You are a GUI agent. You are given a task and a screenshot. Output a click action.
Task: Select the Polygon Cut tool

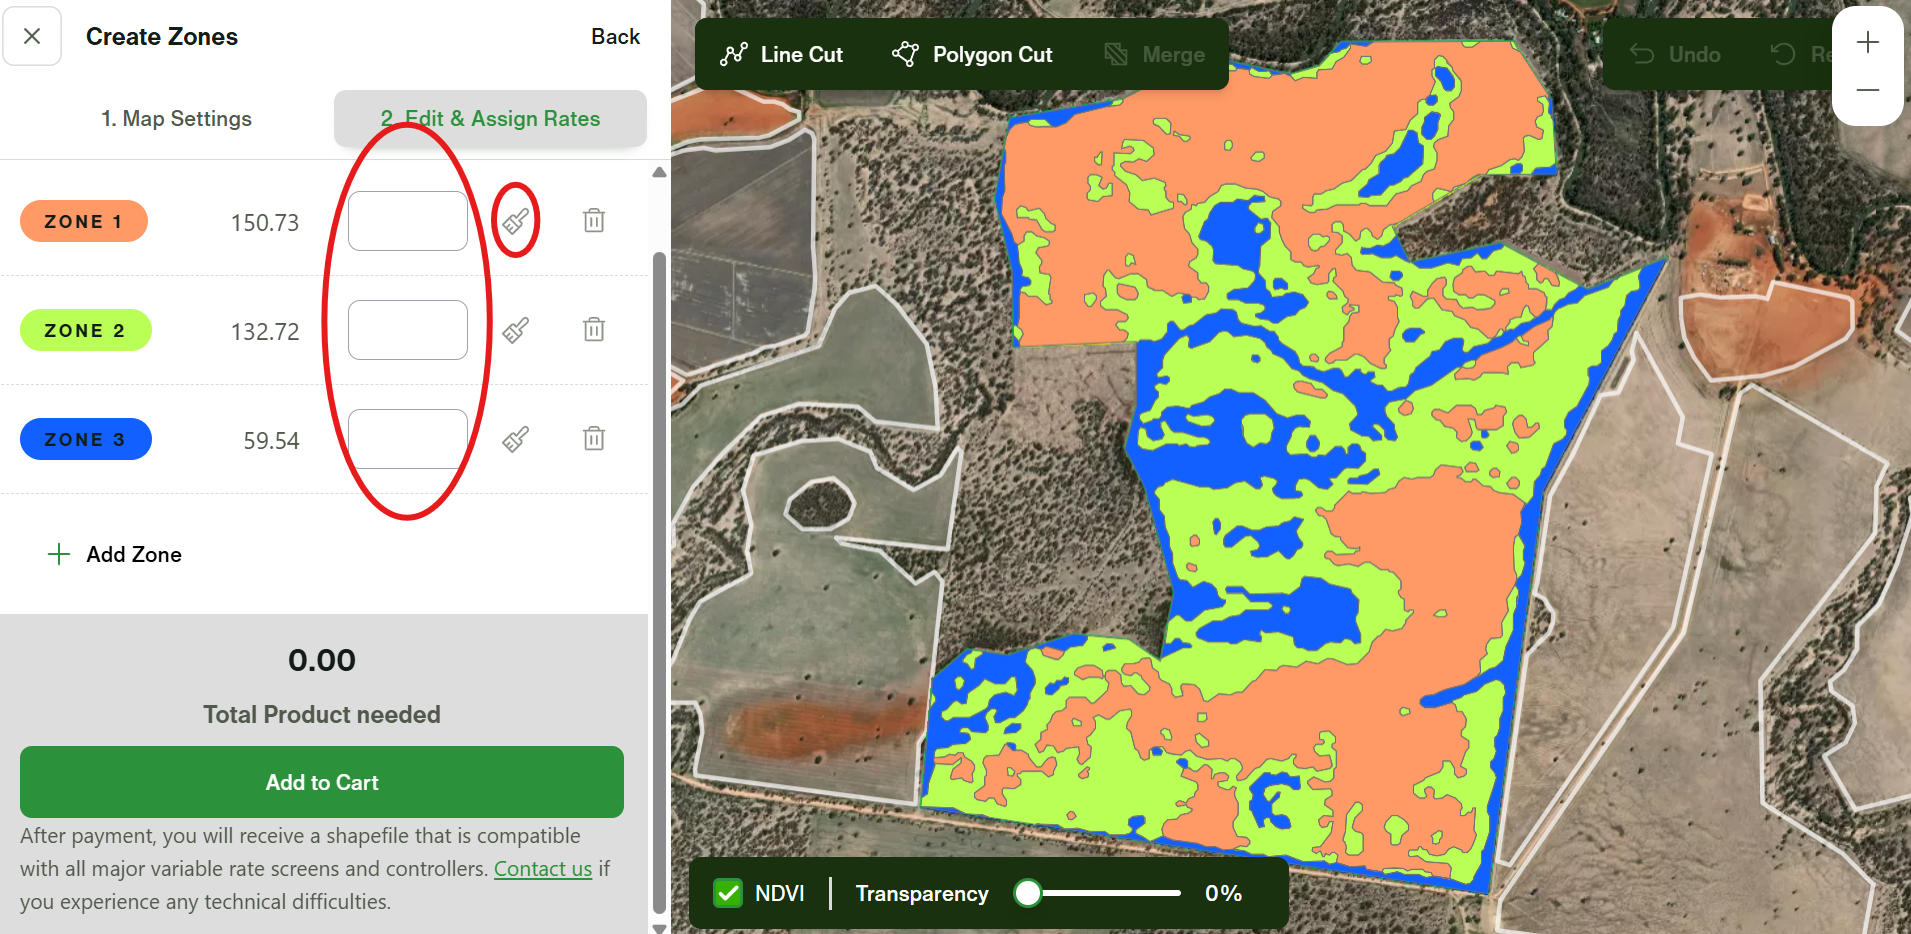tap(972, 55)
